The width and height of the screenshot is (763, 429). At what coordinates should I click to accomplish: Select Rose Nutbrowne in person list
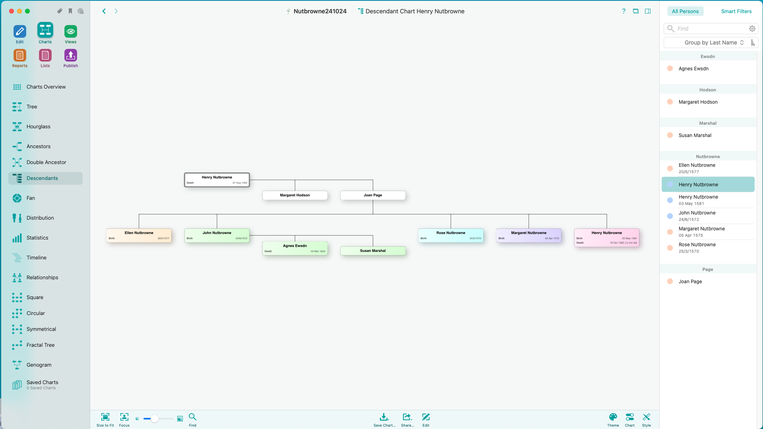pyautogui.click(x=708, y=248)
